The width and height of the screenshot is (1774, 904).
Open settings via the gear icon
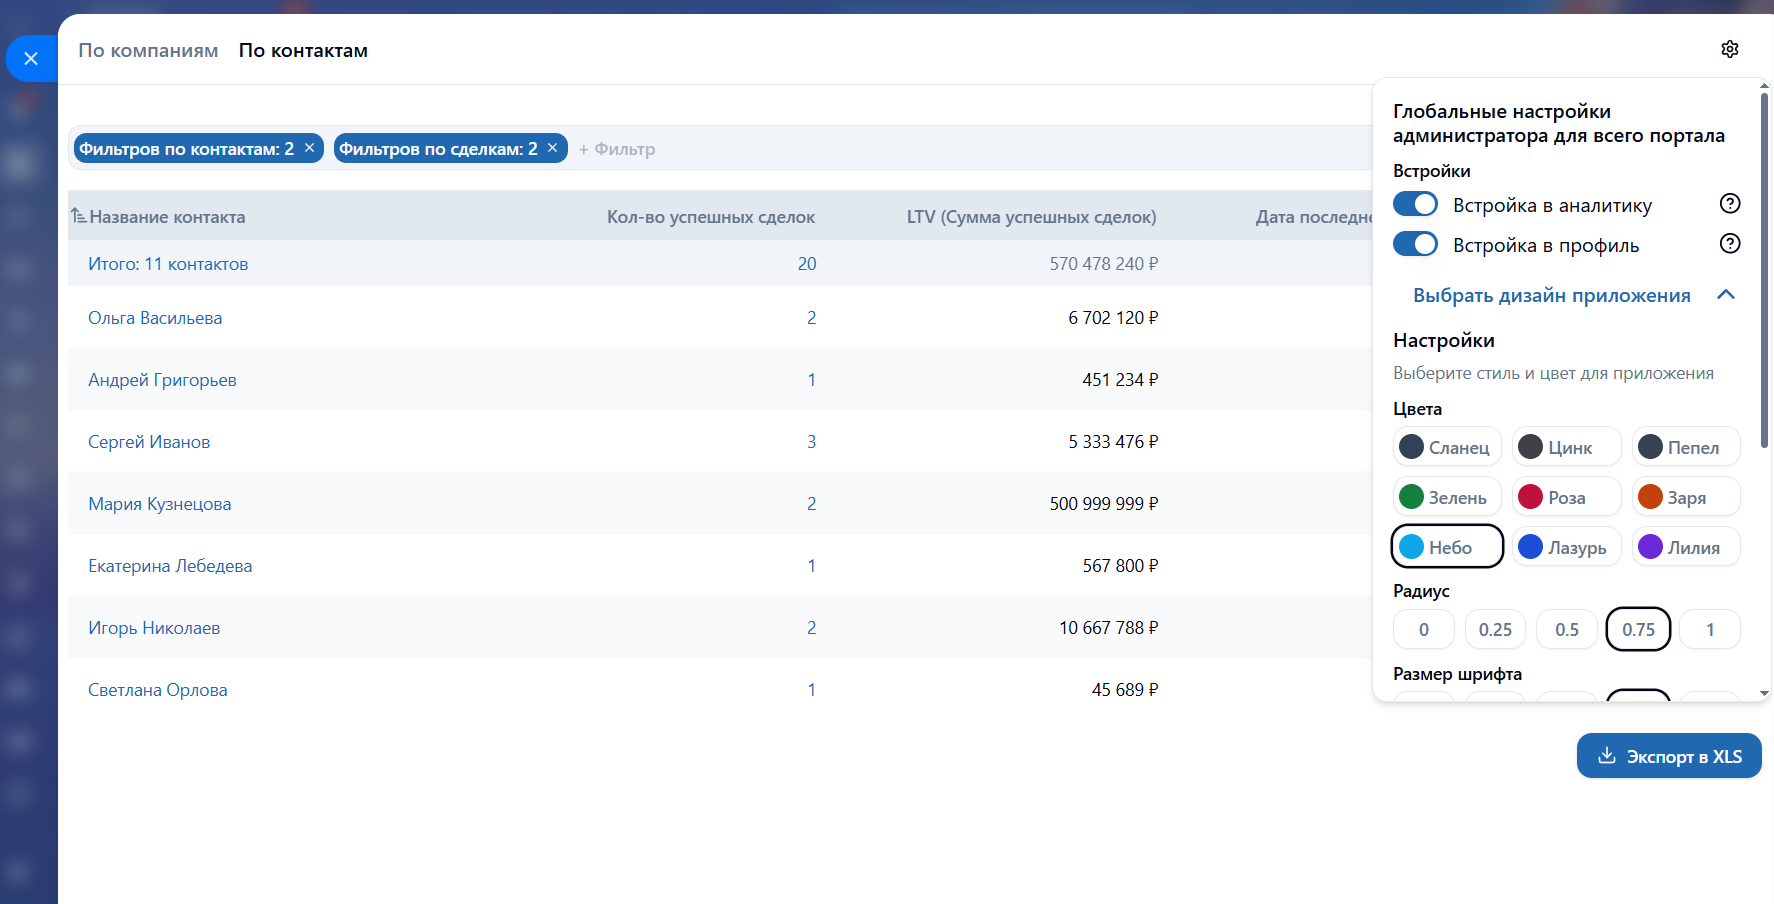coord(1729,49)
